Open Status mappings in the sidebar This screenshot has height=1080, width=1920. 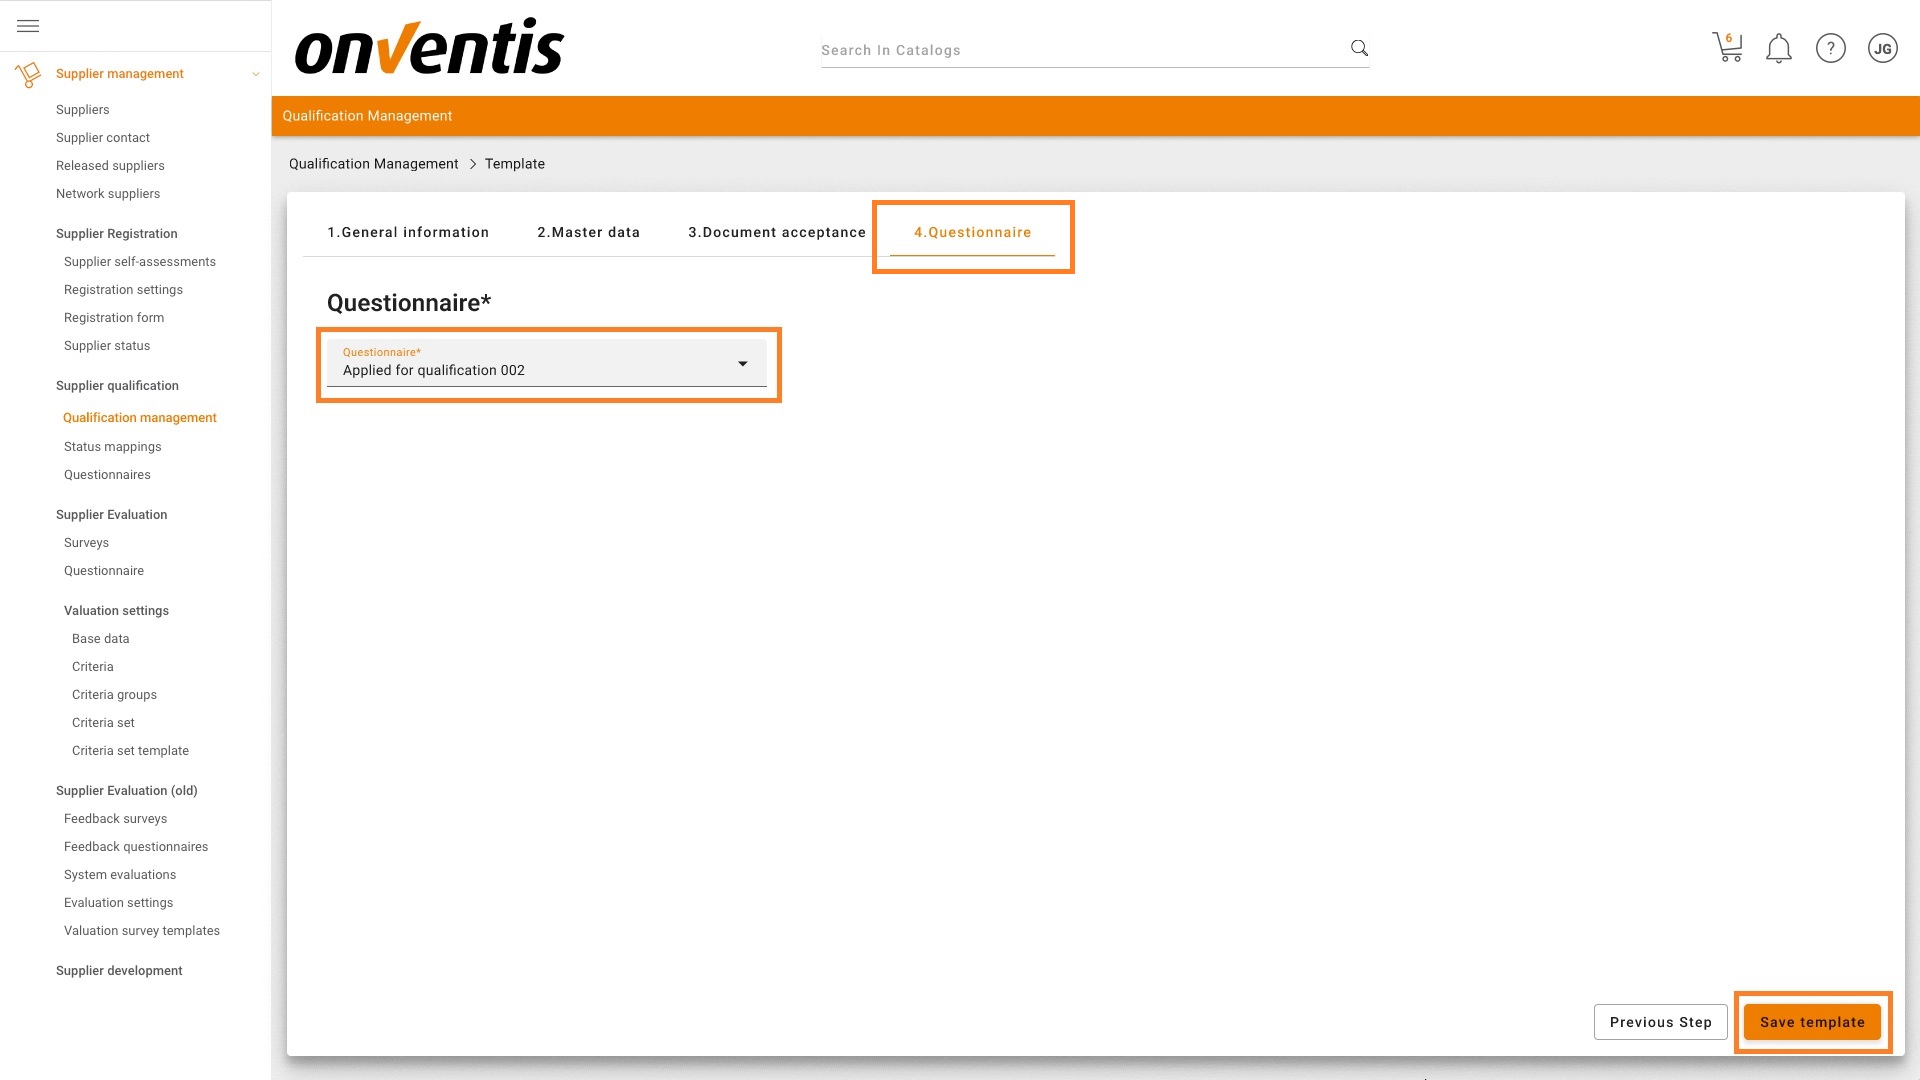[112, 447]
